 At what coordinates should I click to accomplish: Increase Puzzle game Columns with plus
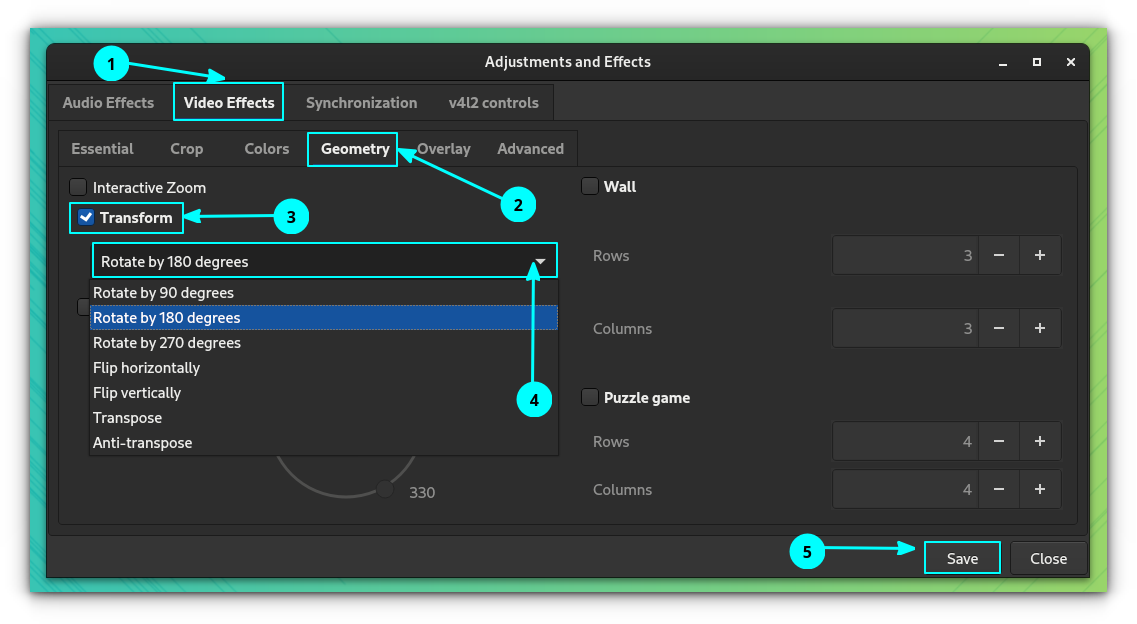click(1040, 489)
